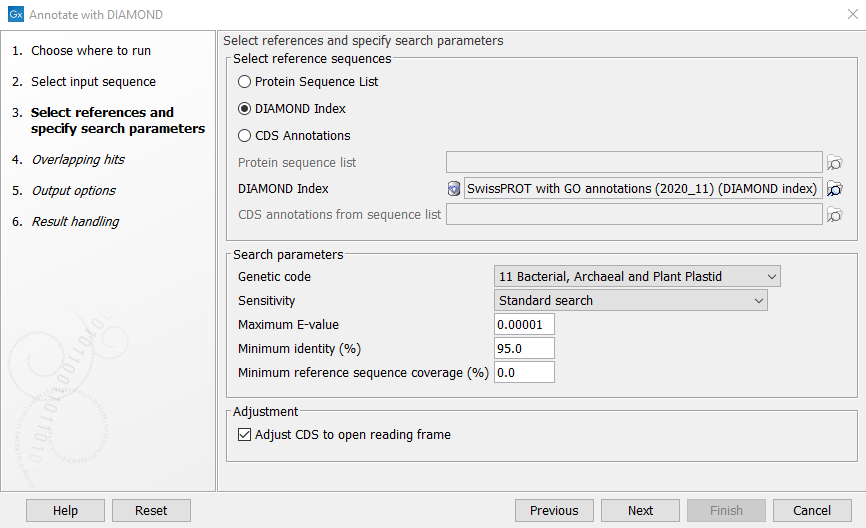This screenshot has height=528, width=866.
Task: Open the Genetic code dropdown
Action: [637, 276]
